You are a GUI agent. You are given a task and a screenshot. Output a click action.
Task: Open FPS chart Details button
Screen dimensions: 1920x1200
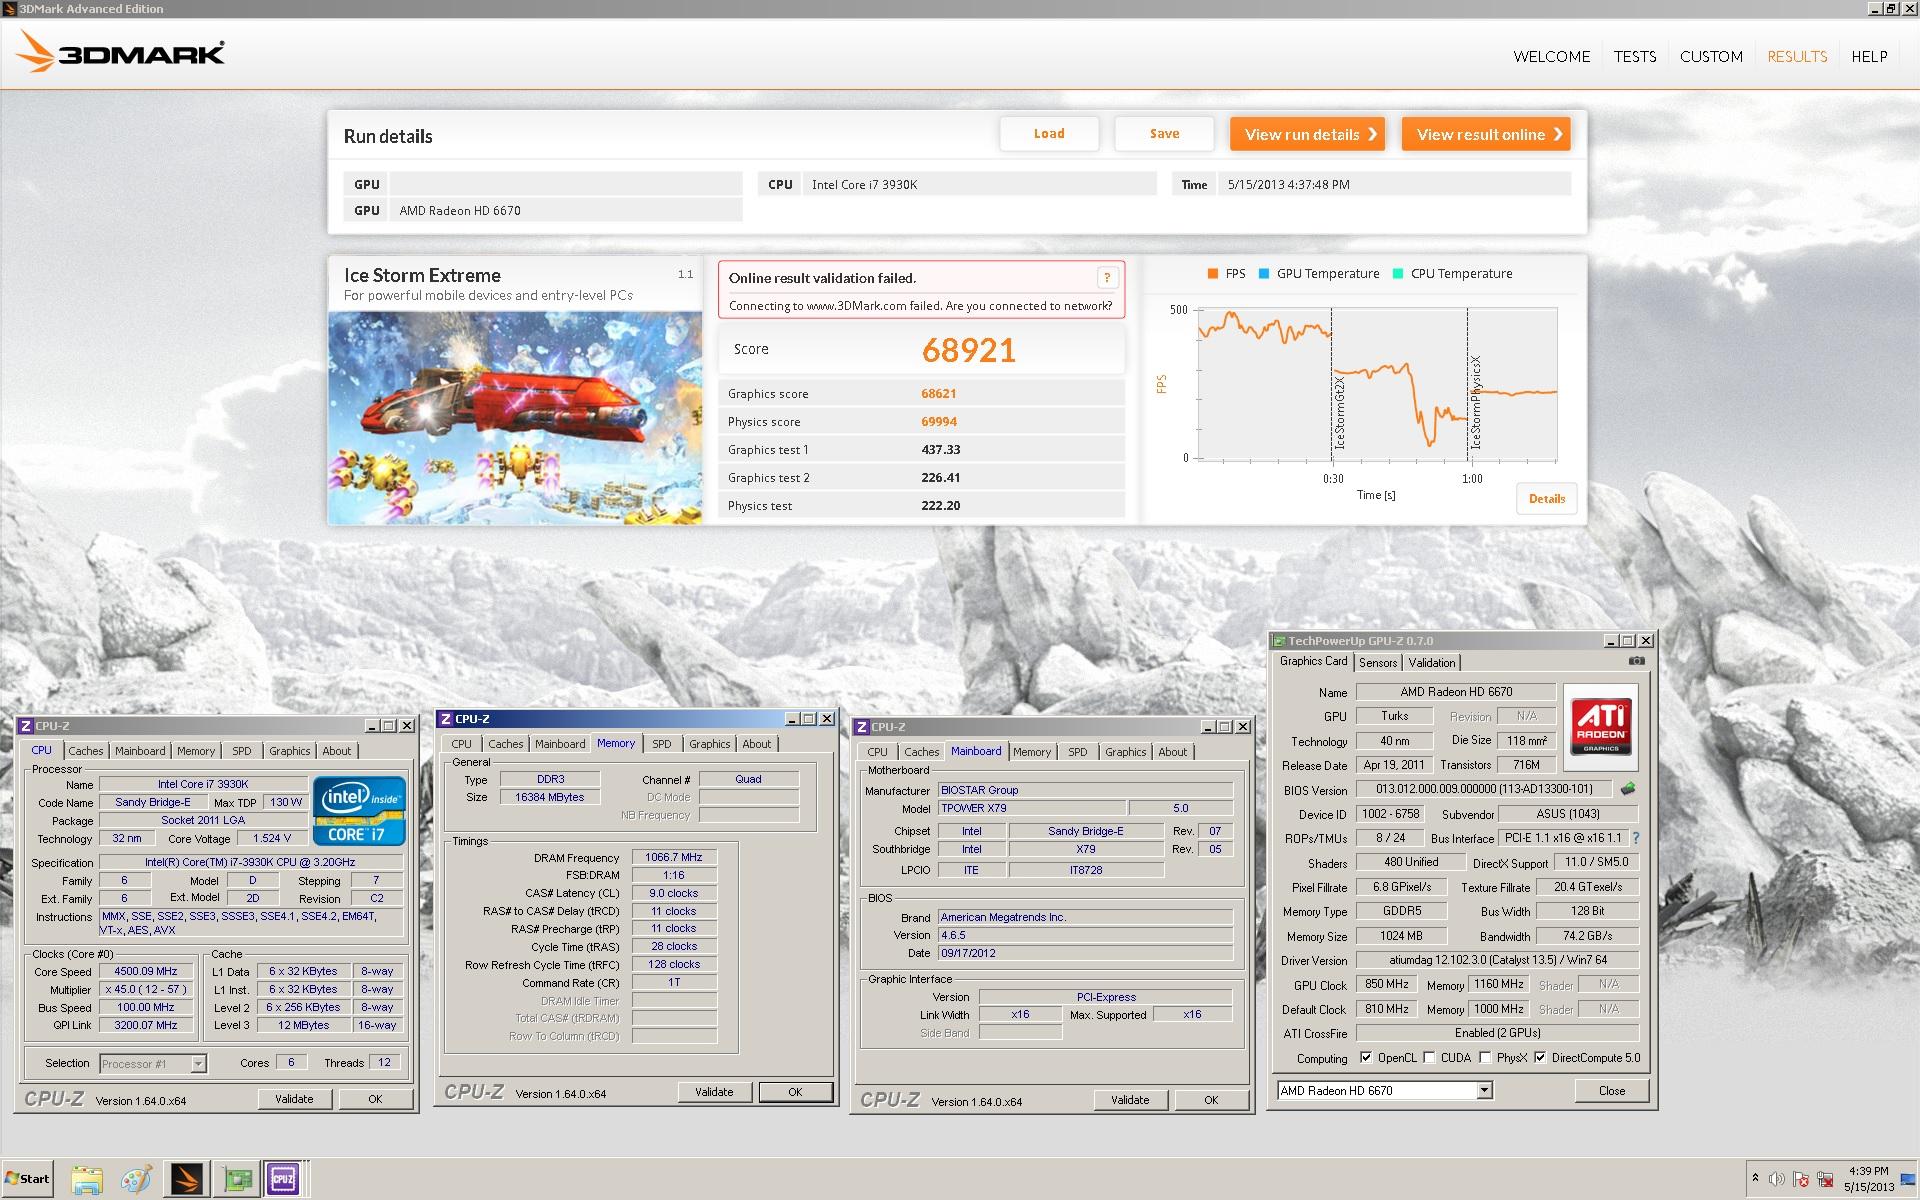pyautogui.click(x=1547, y=499)
